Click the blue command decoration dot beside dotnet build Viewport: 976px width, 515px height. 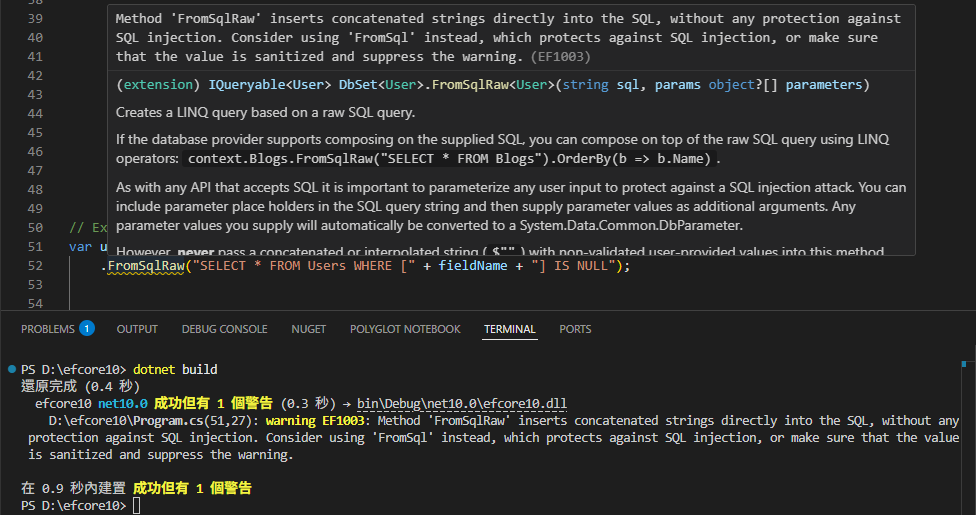(11, 370)
